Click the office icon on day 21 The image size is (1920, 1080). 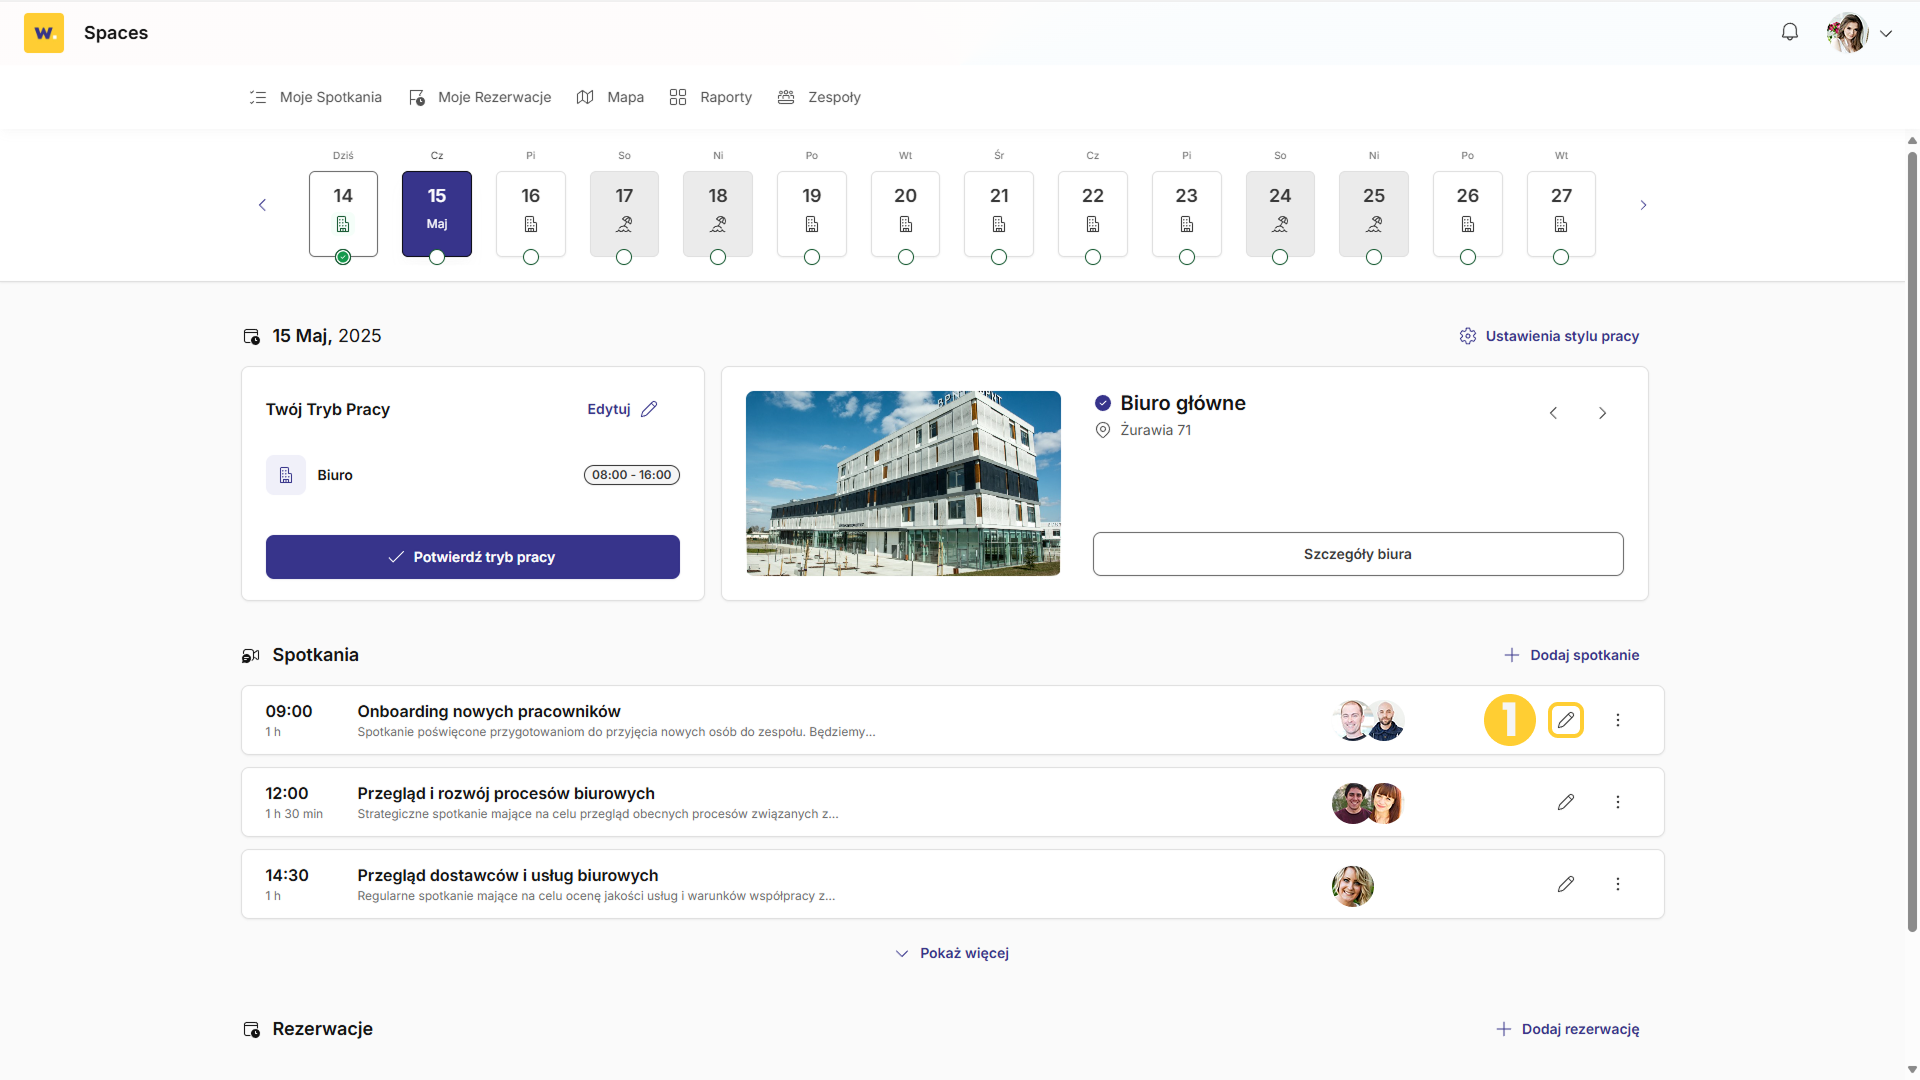(999, 224)
